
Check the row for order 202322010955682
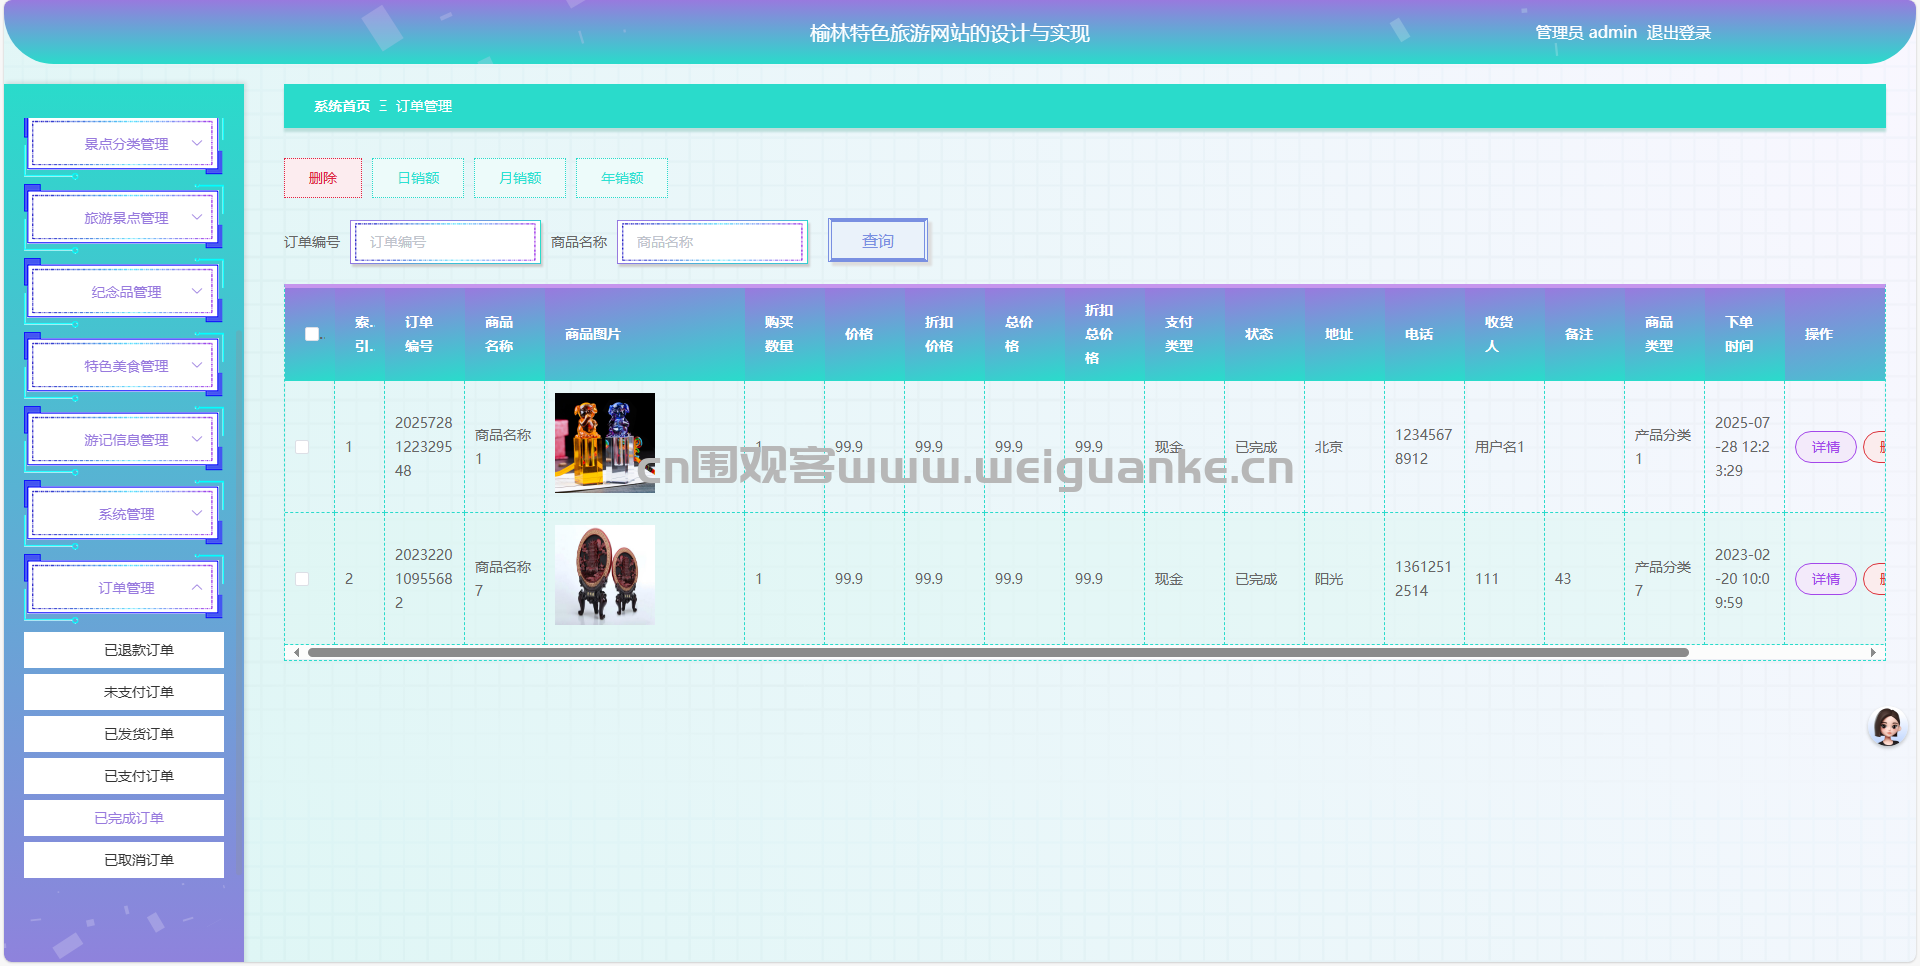pyautogui.click(x=302, y=579)
